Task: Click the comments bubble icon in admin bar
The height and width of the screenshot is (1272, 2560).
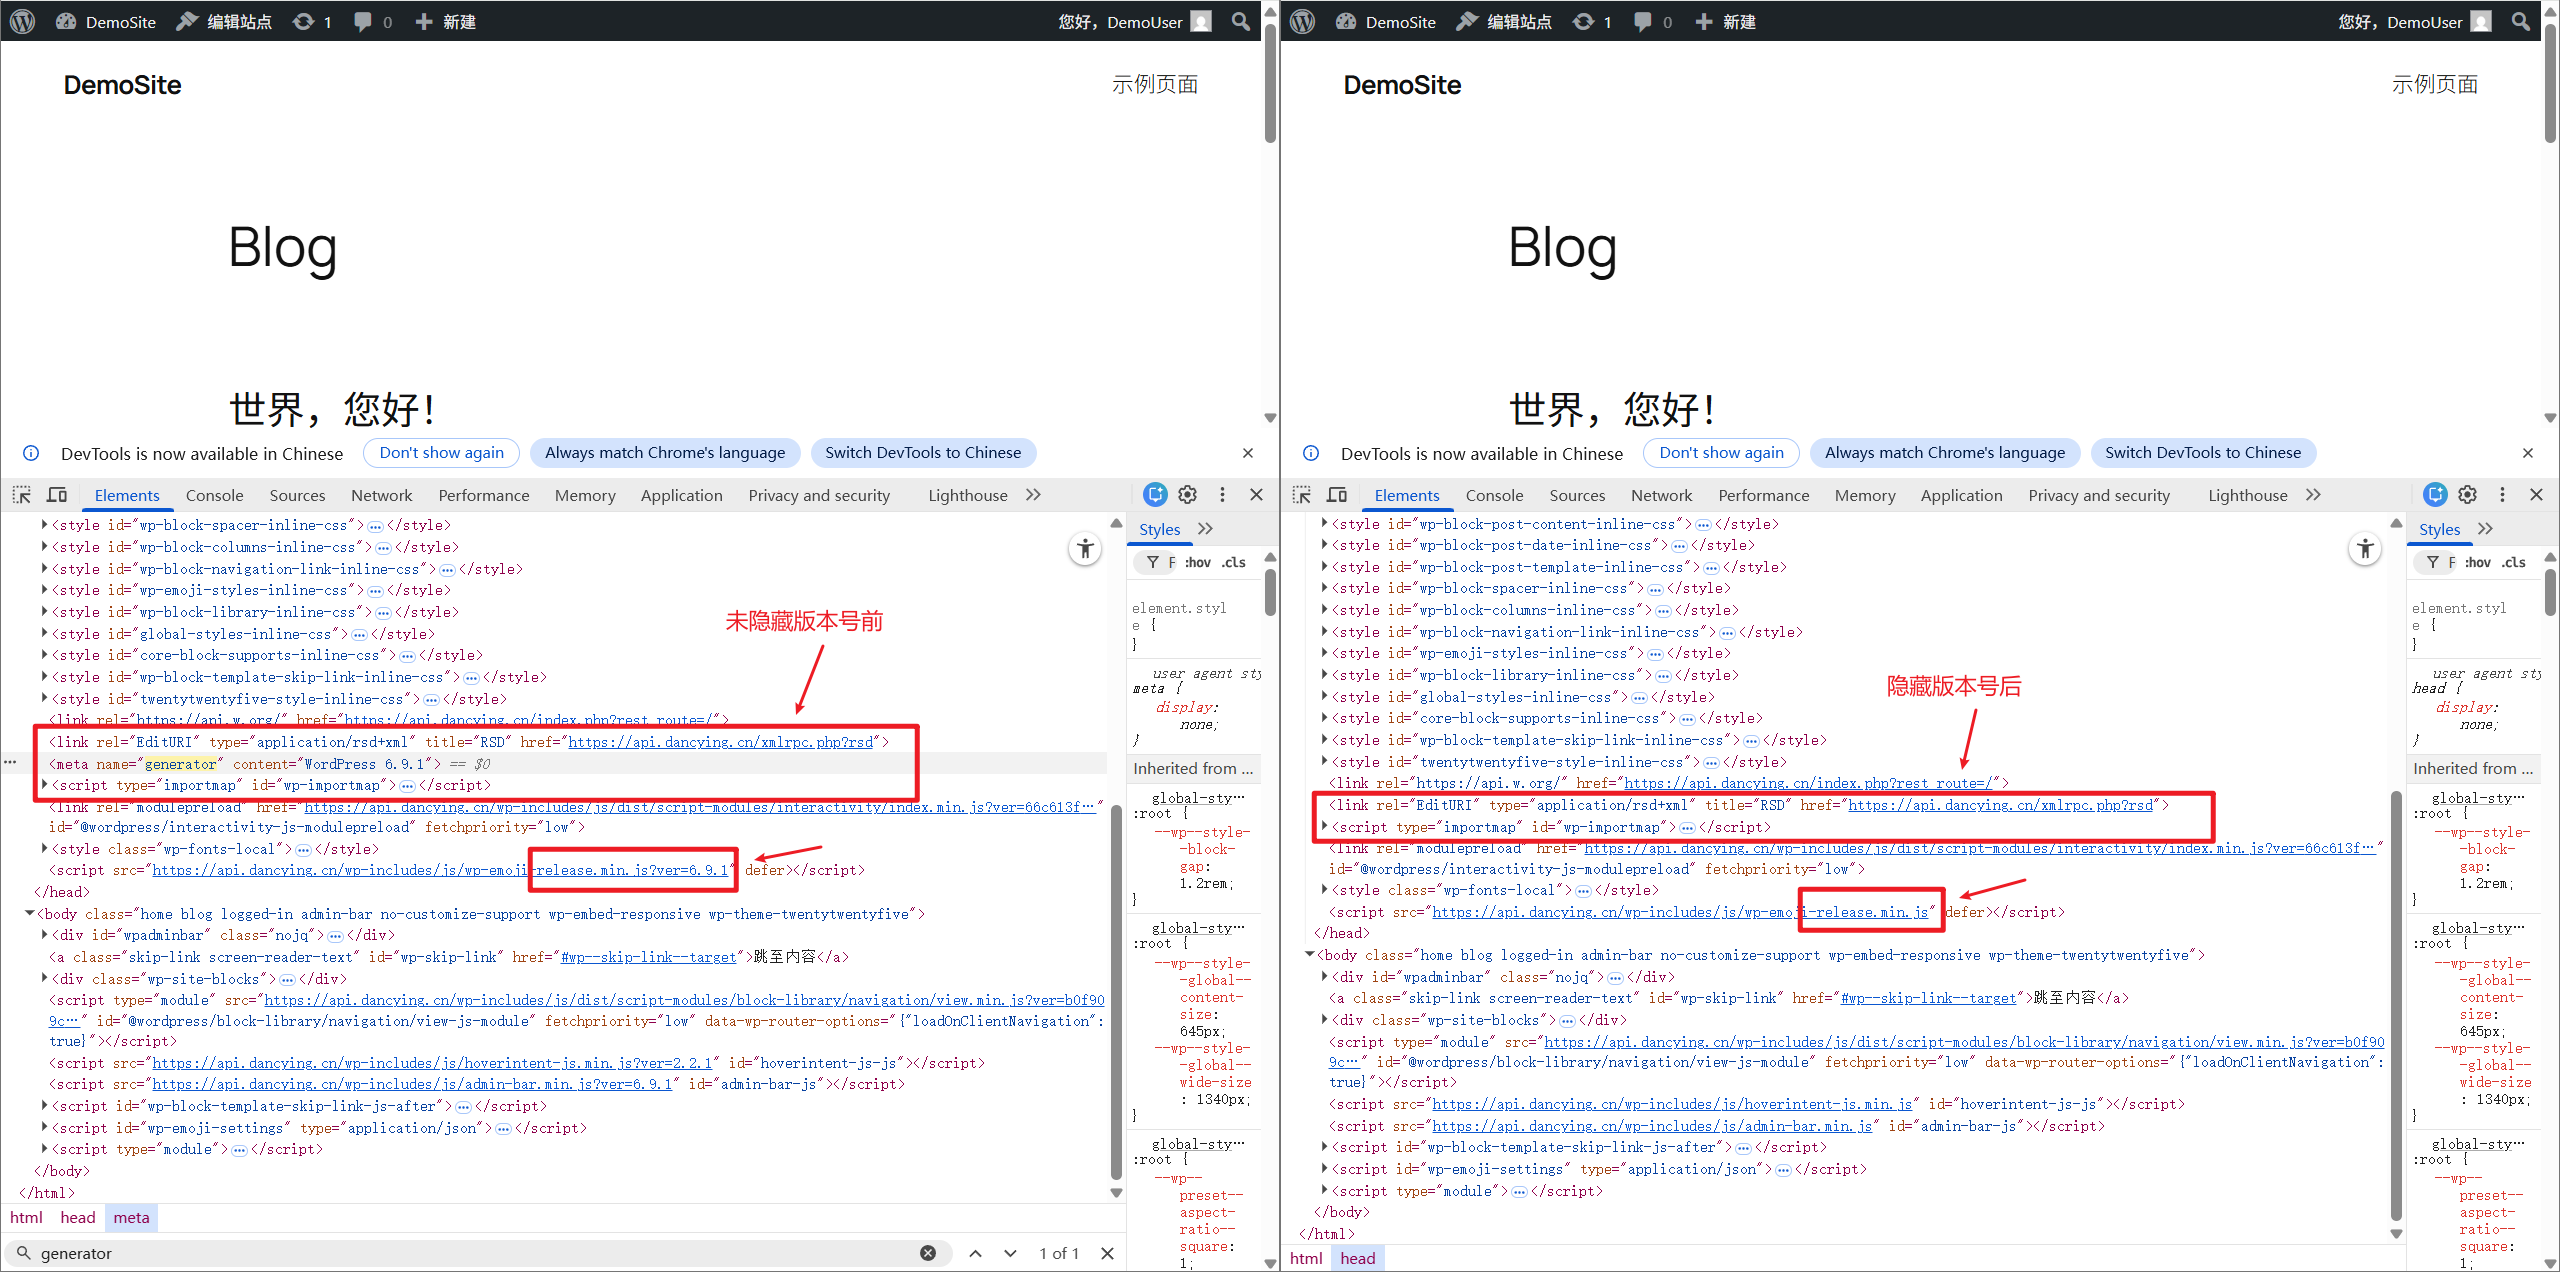Action: point(362,21)
